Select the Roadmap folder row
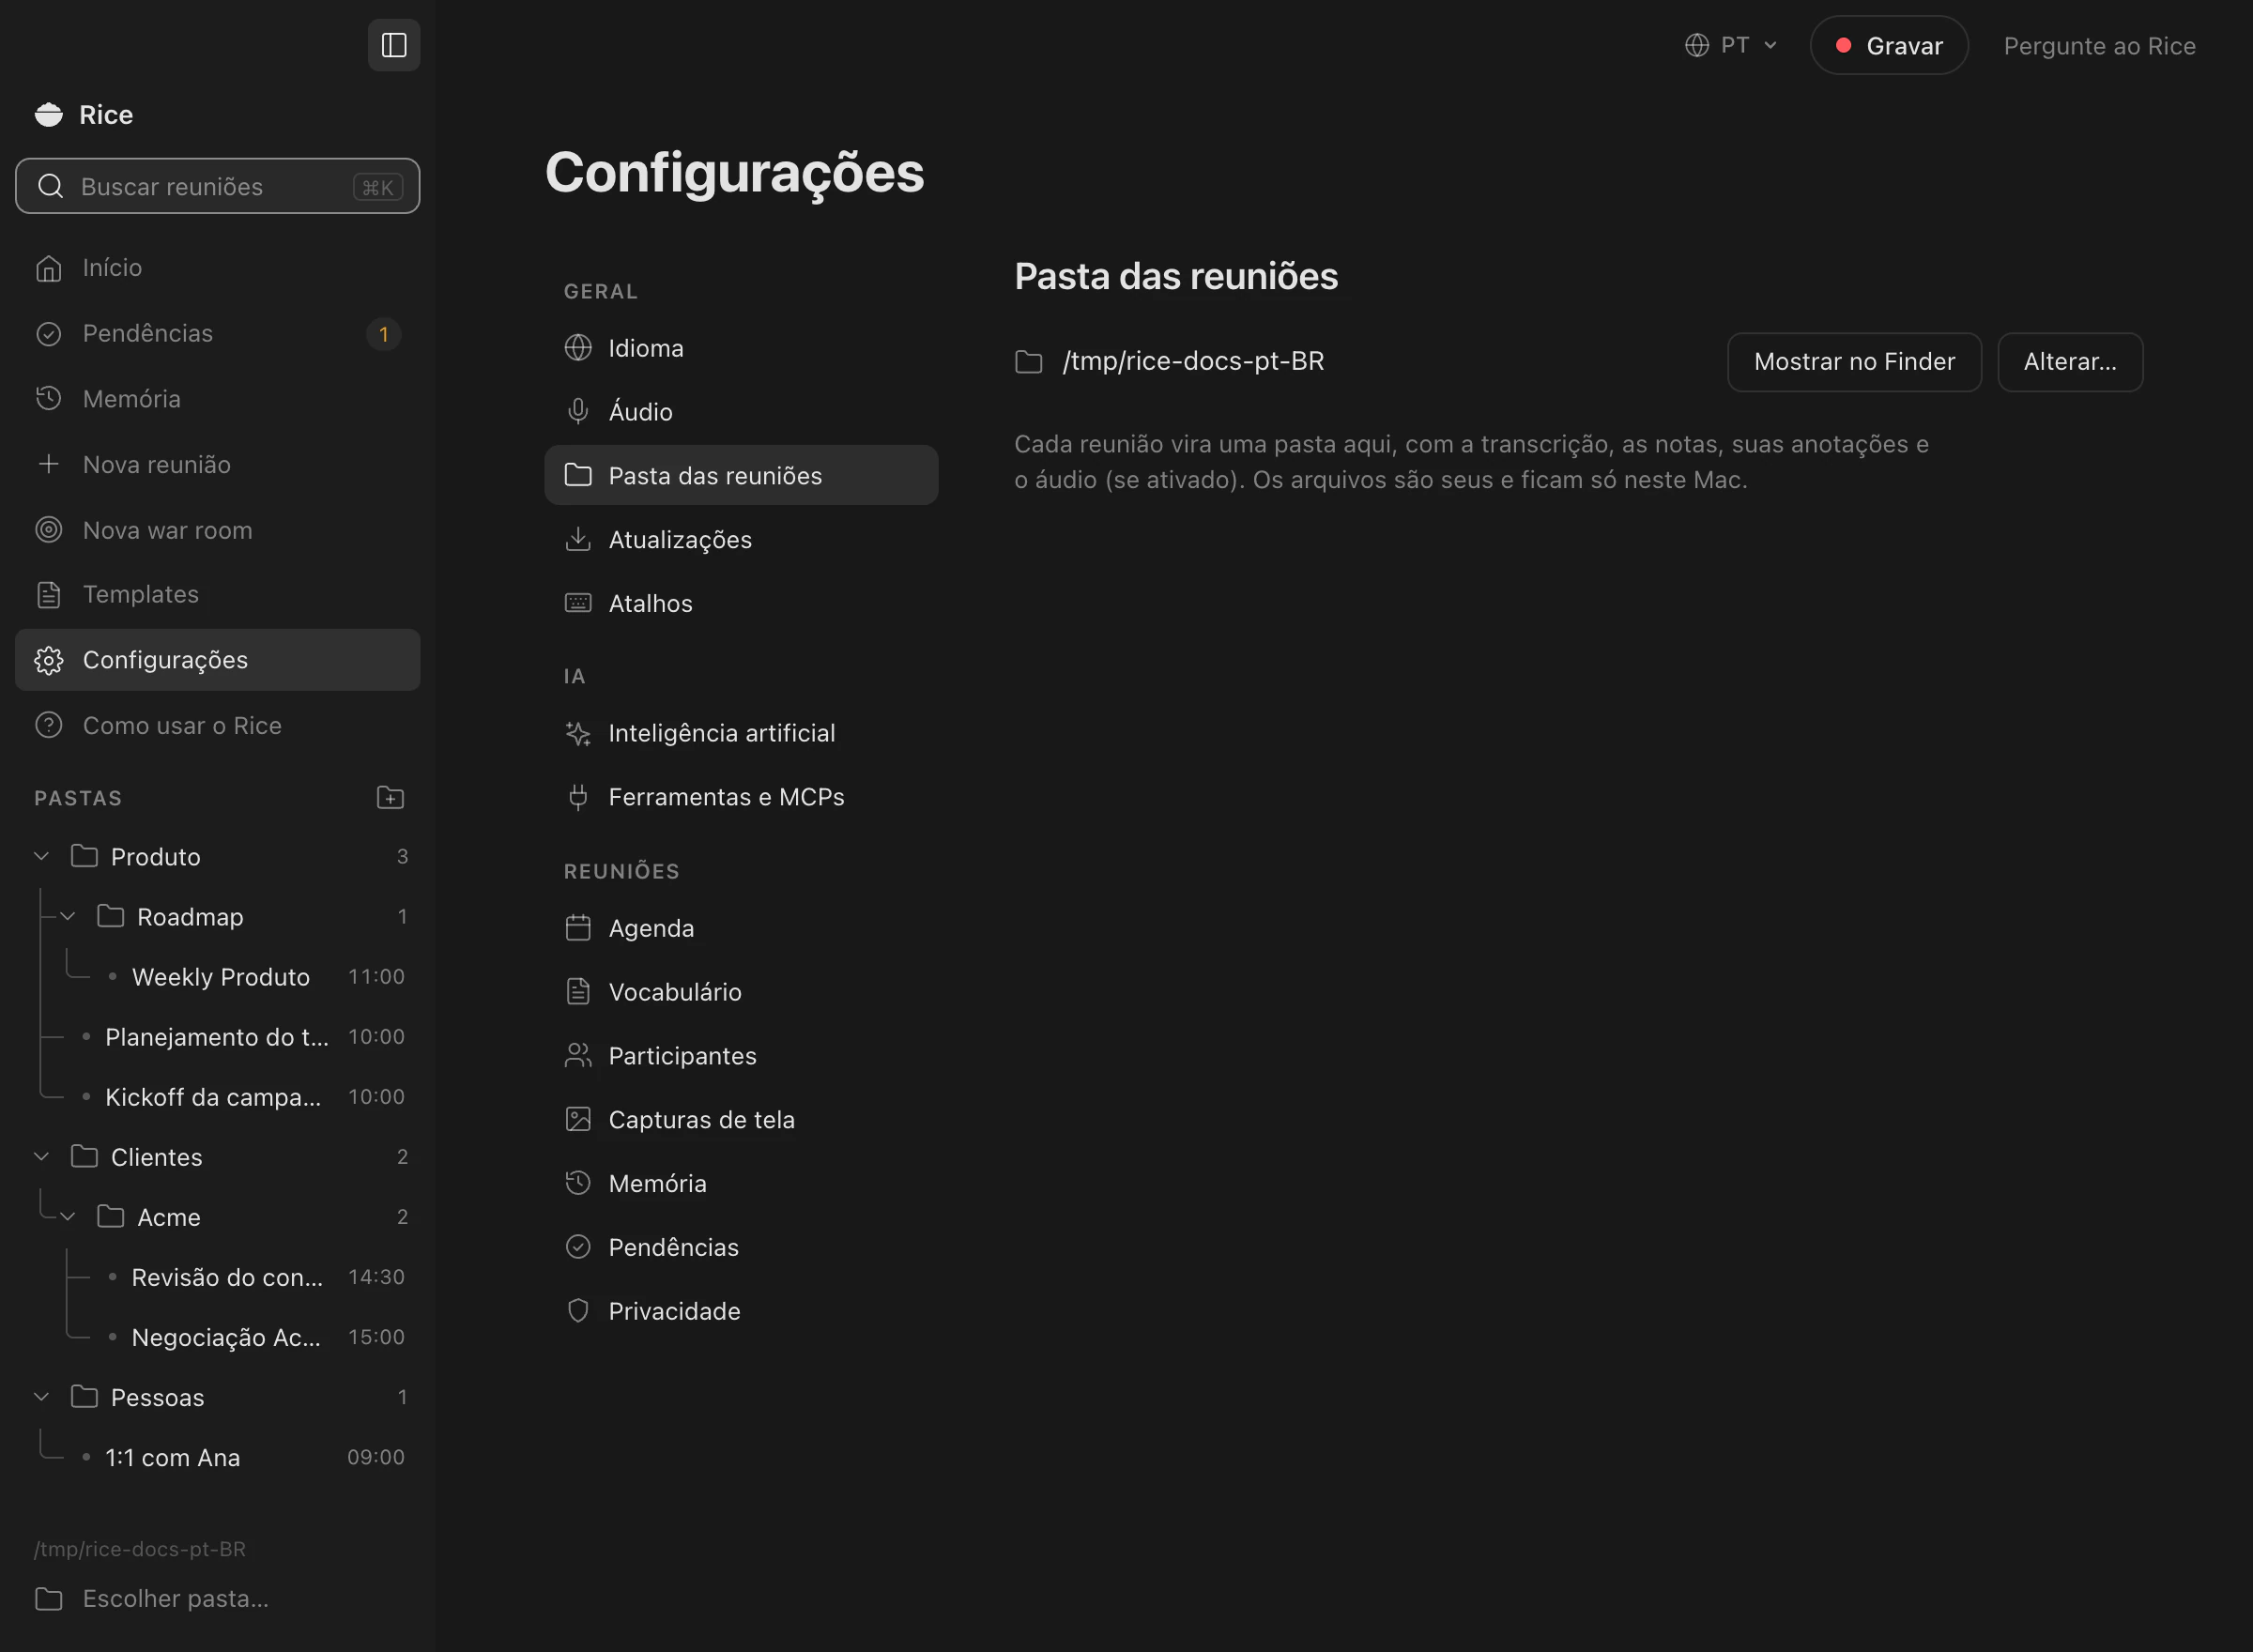 219,916
